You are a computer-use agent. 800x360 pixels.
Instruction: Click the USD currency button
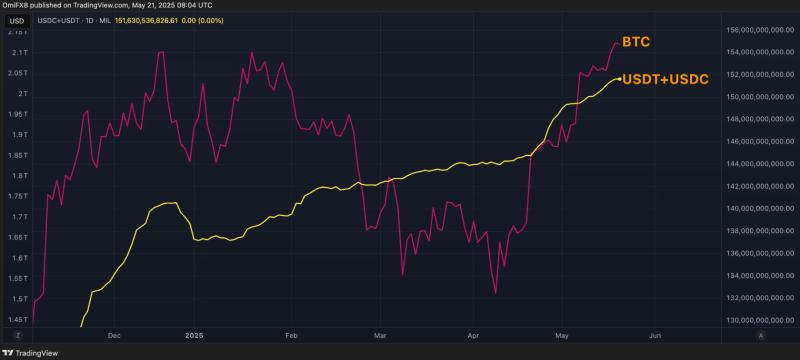[x=17, y=21]
